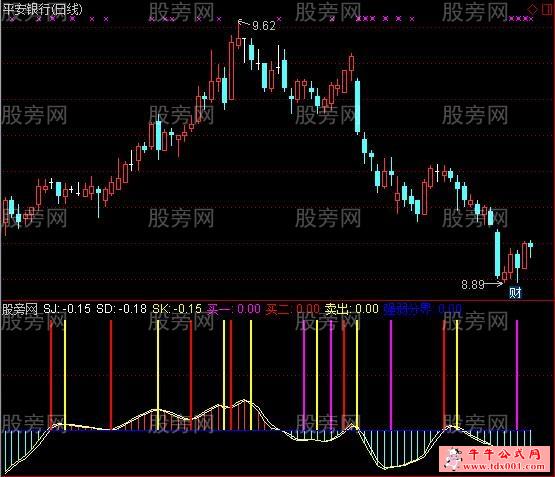Screen dimensions: 555x477
Task: Select the 平安银行(日线) chart title
Action: pyautogui.click(x=42, y=9)
